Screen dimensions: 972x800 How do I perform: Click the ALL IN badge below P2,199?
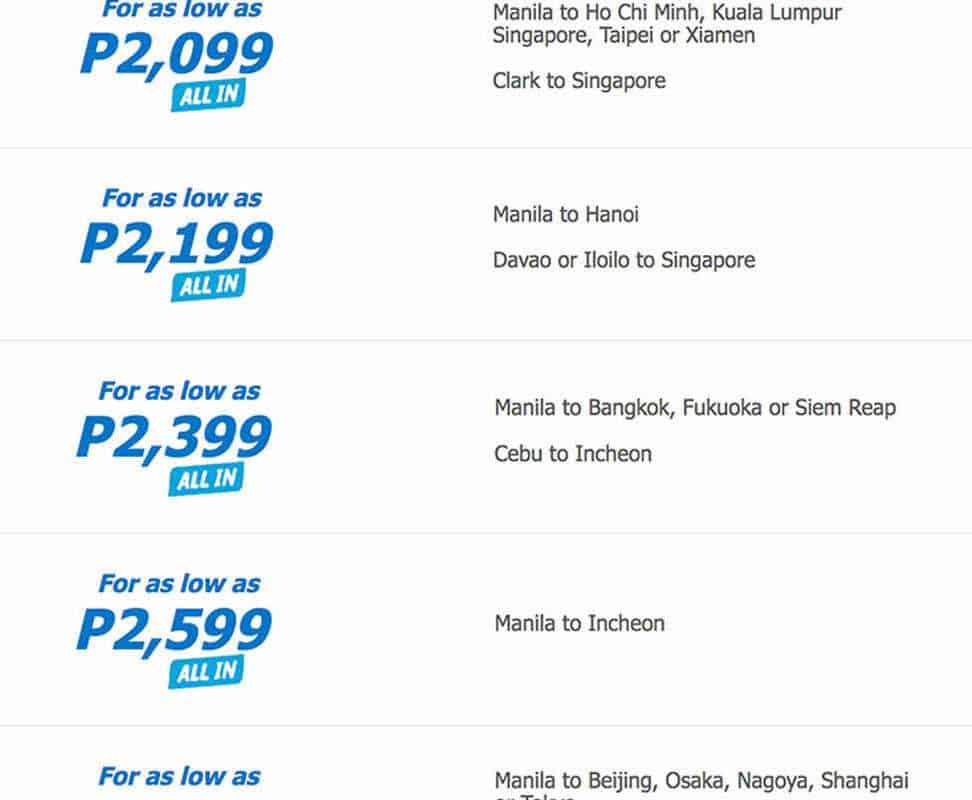click(208, 286)
